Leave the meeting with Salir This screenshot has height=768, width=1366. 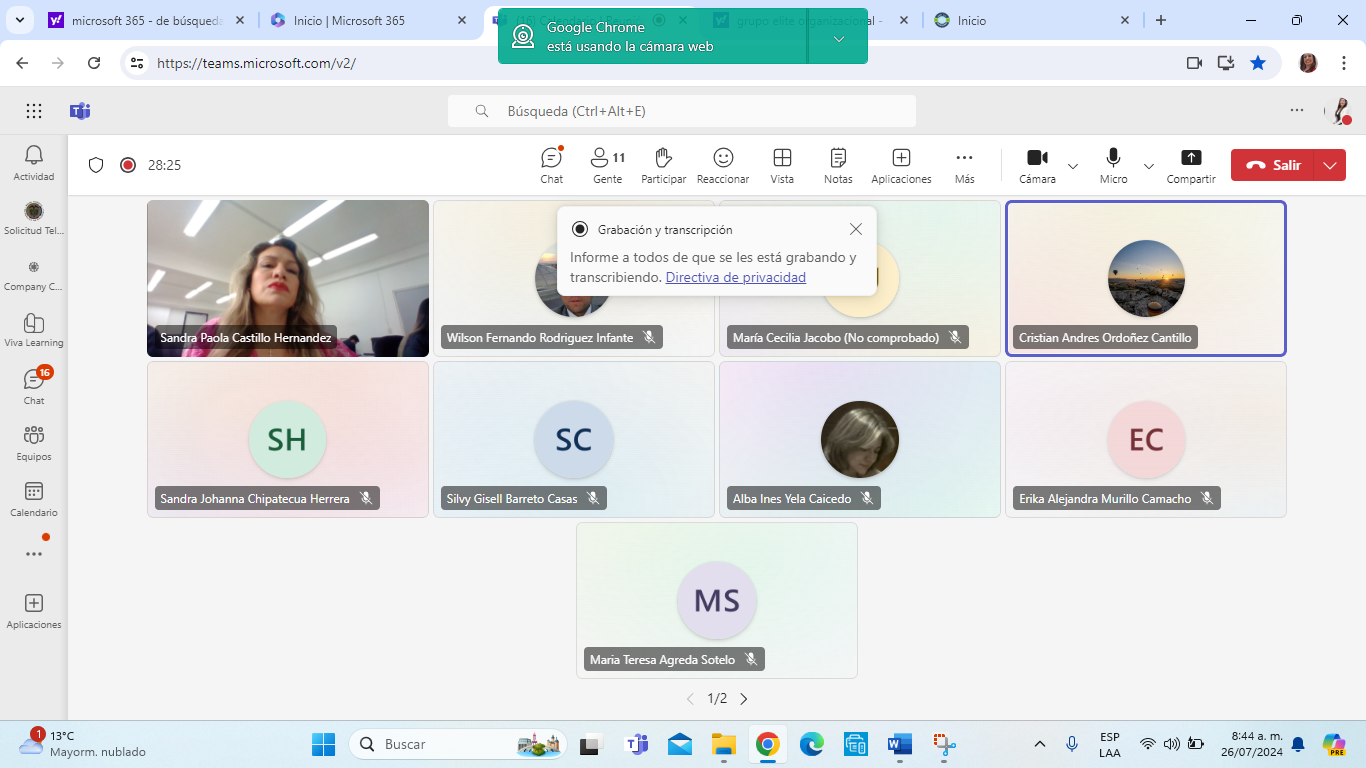point(1274,165)
